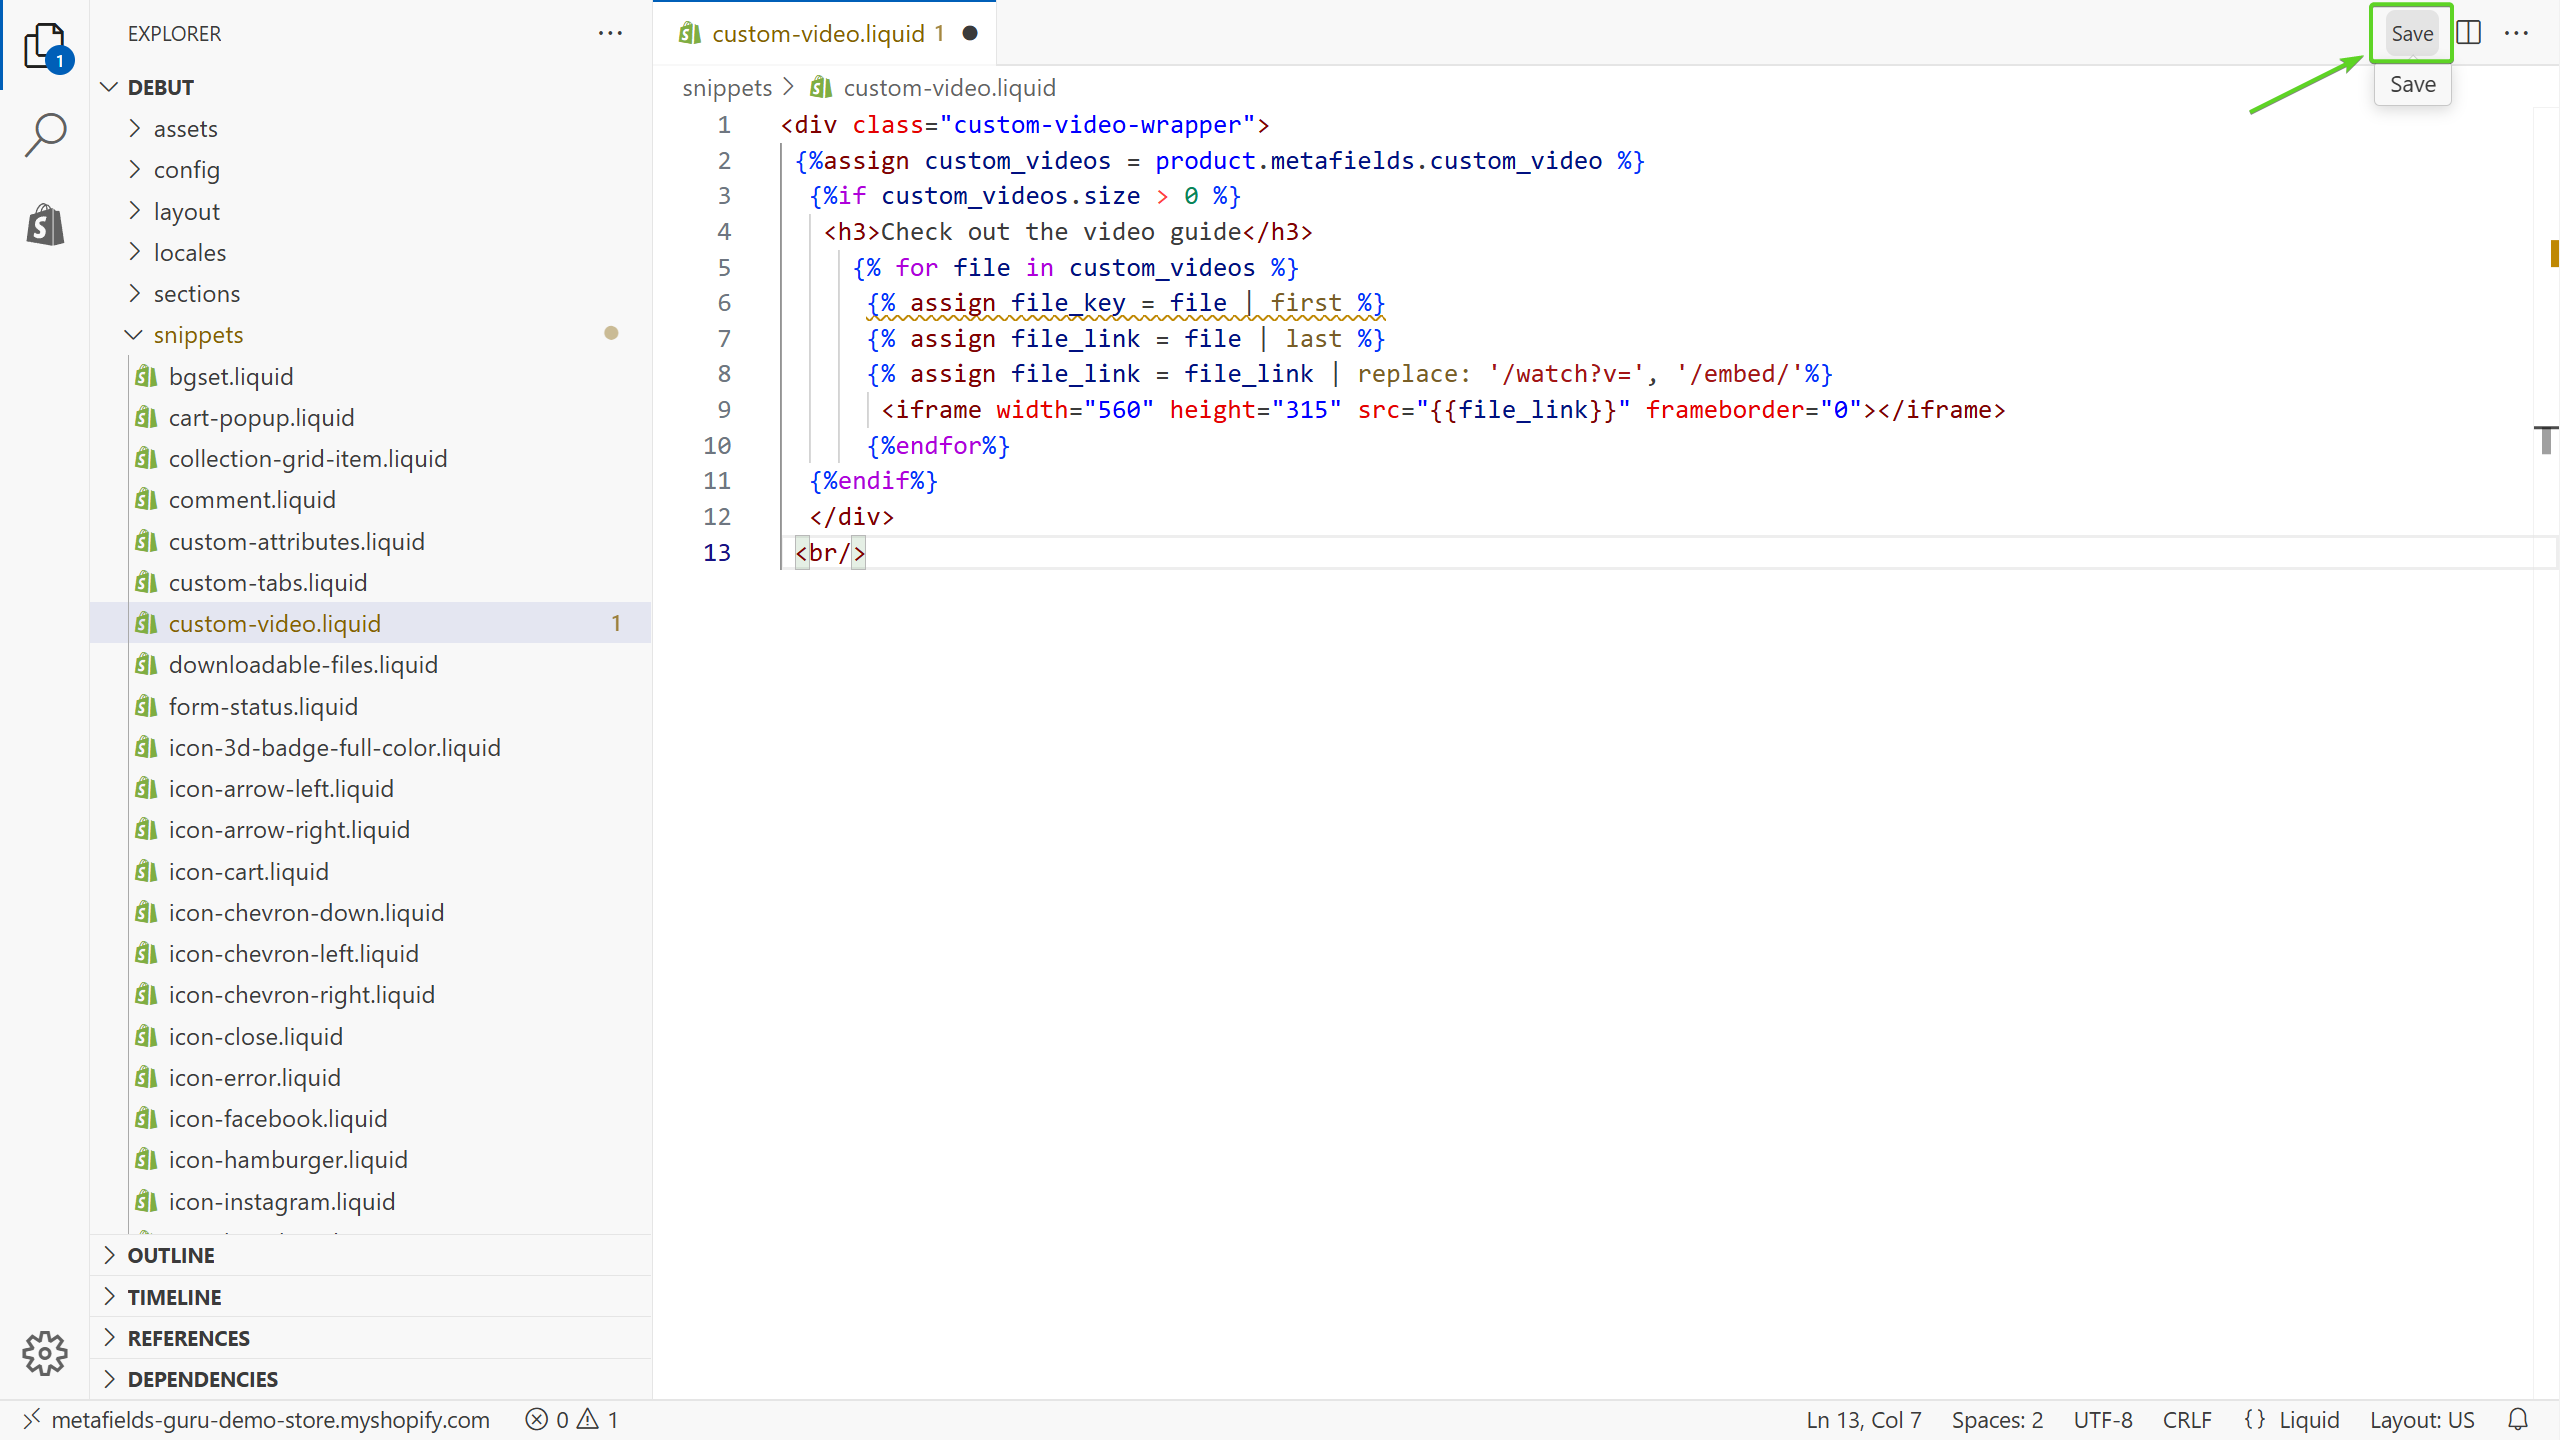Open the Explorer view in the activity bar

click(45, 45)
